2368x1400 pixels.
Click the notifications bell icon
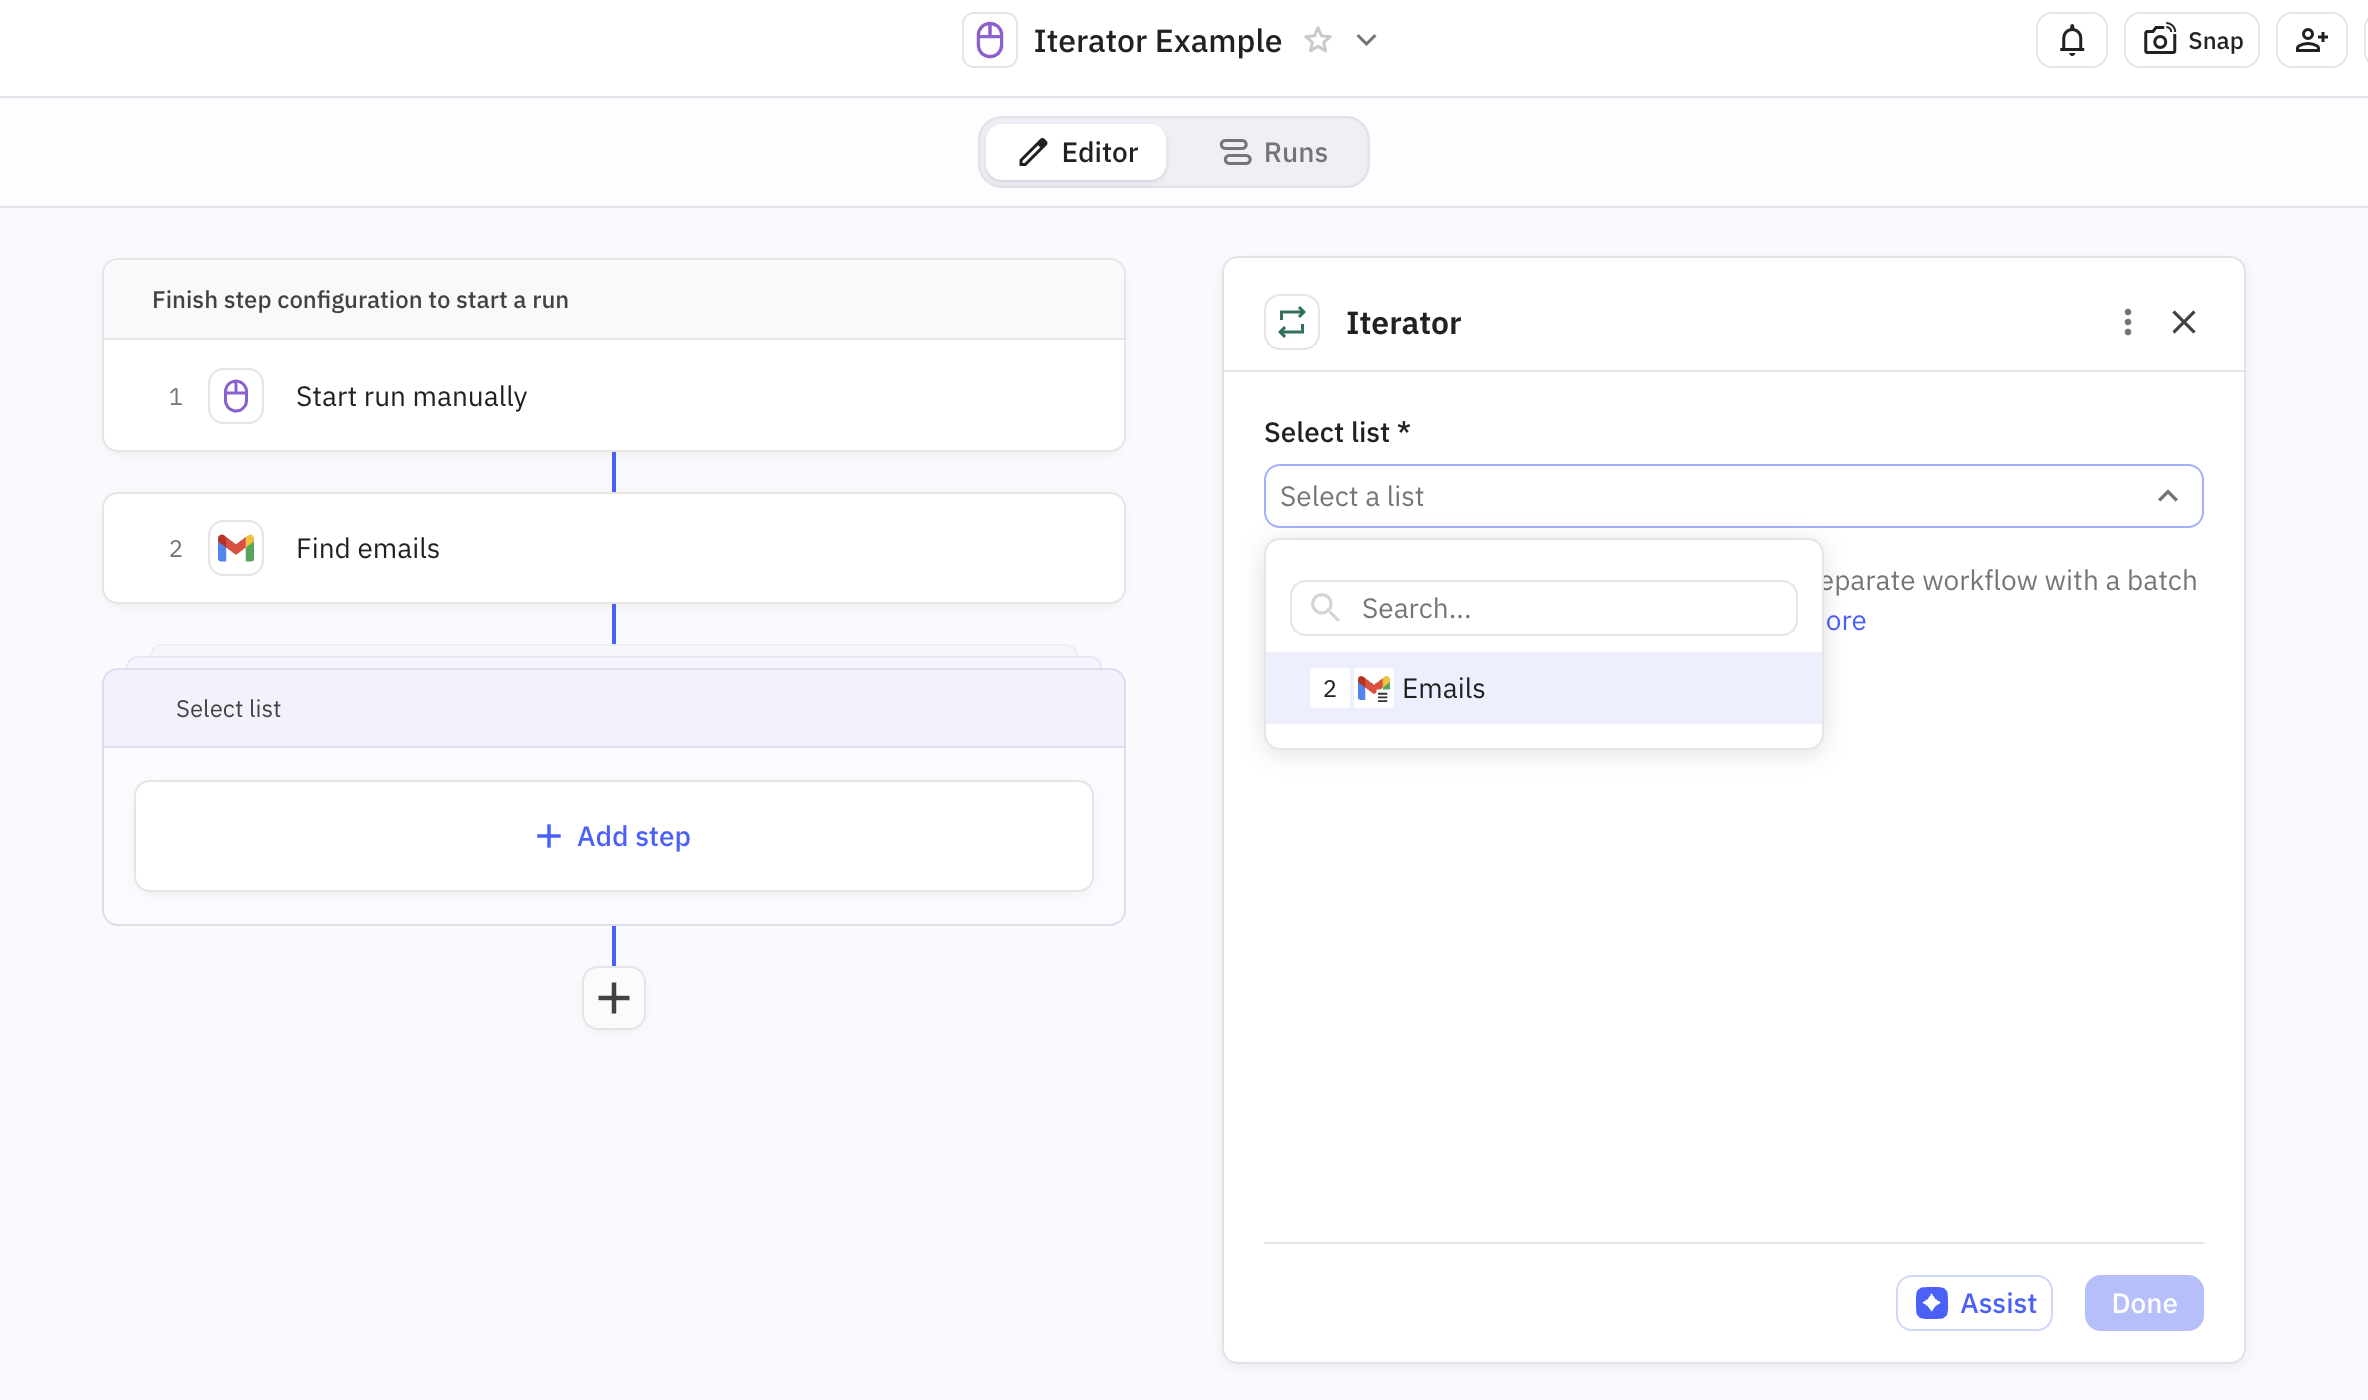pyautogui.click(x=2071, y=41)
